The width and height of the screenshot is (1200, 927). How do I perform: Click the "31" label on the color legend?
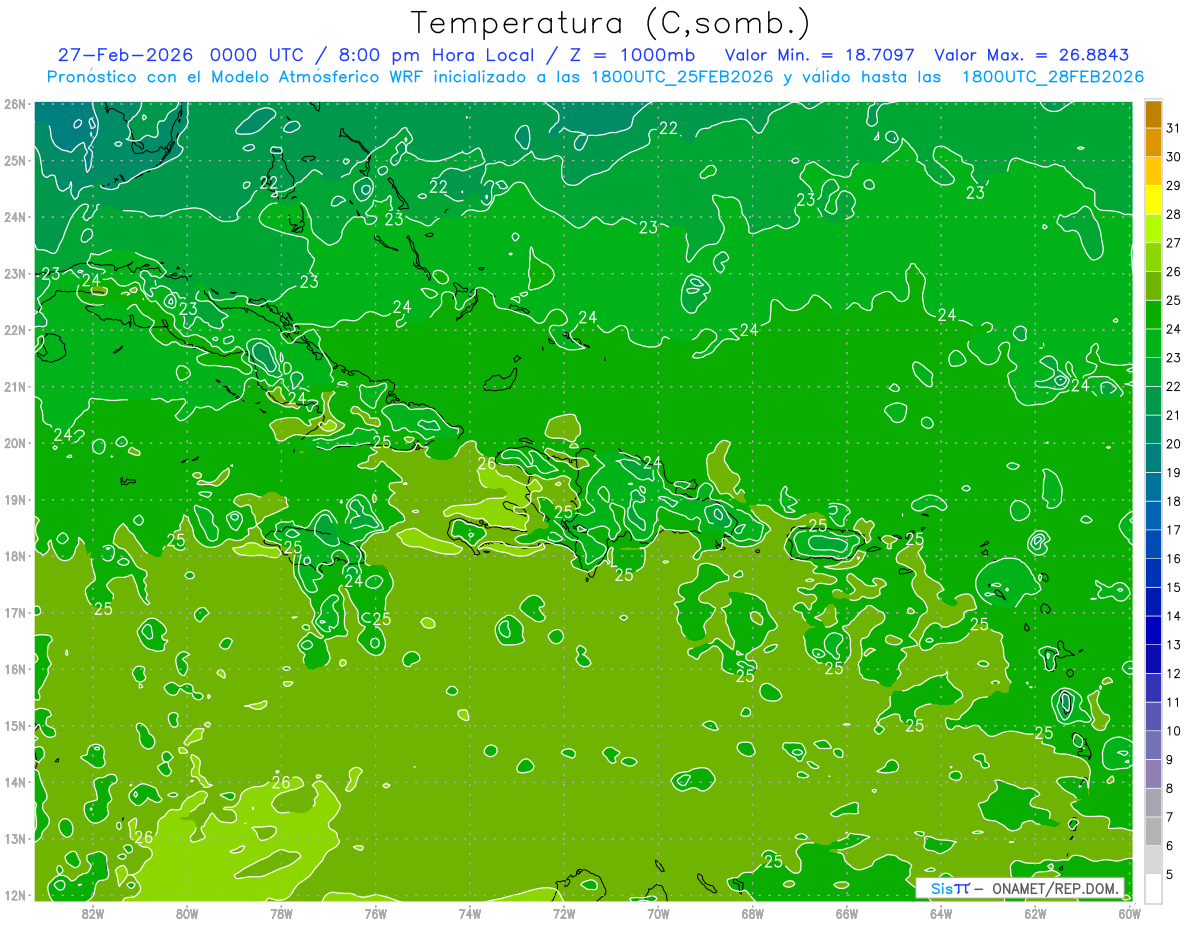pos(1173,127)
